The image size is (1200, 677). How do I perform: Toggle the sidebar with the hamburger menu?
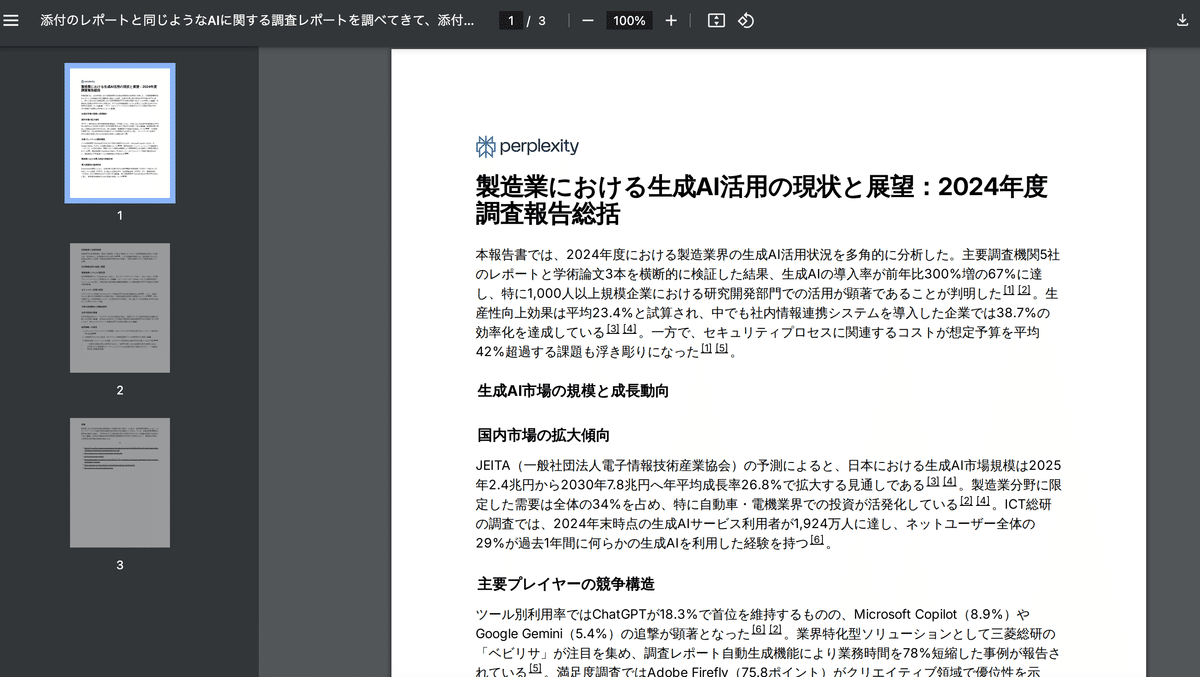pos(11,21)
